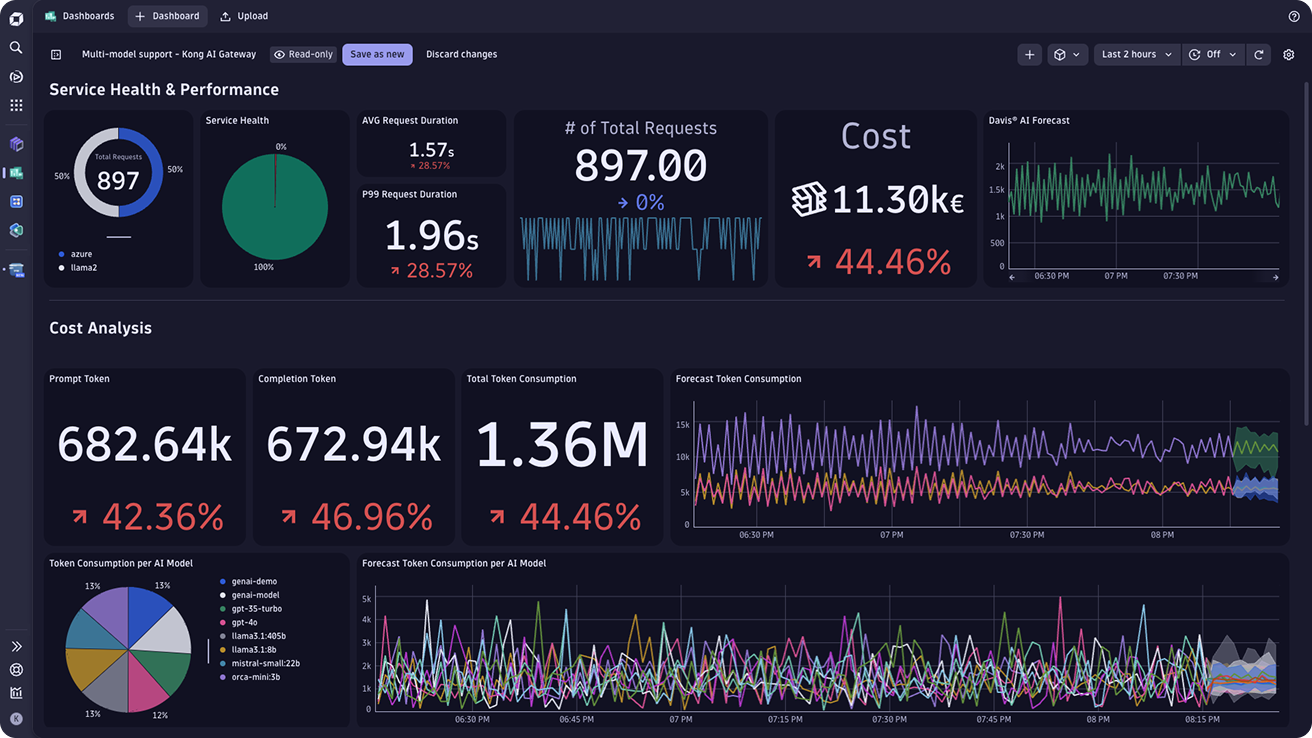This screenshot has width=1312, height=738.
Task: Click the user avatar K in sidebar
Action: [16, 718]
